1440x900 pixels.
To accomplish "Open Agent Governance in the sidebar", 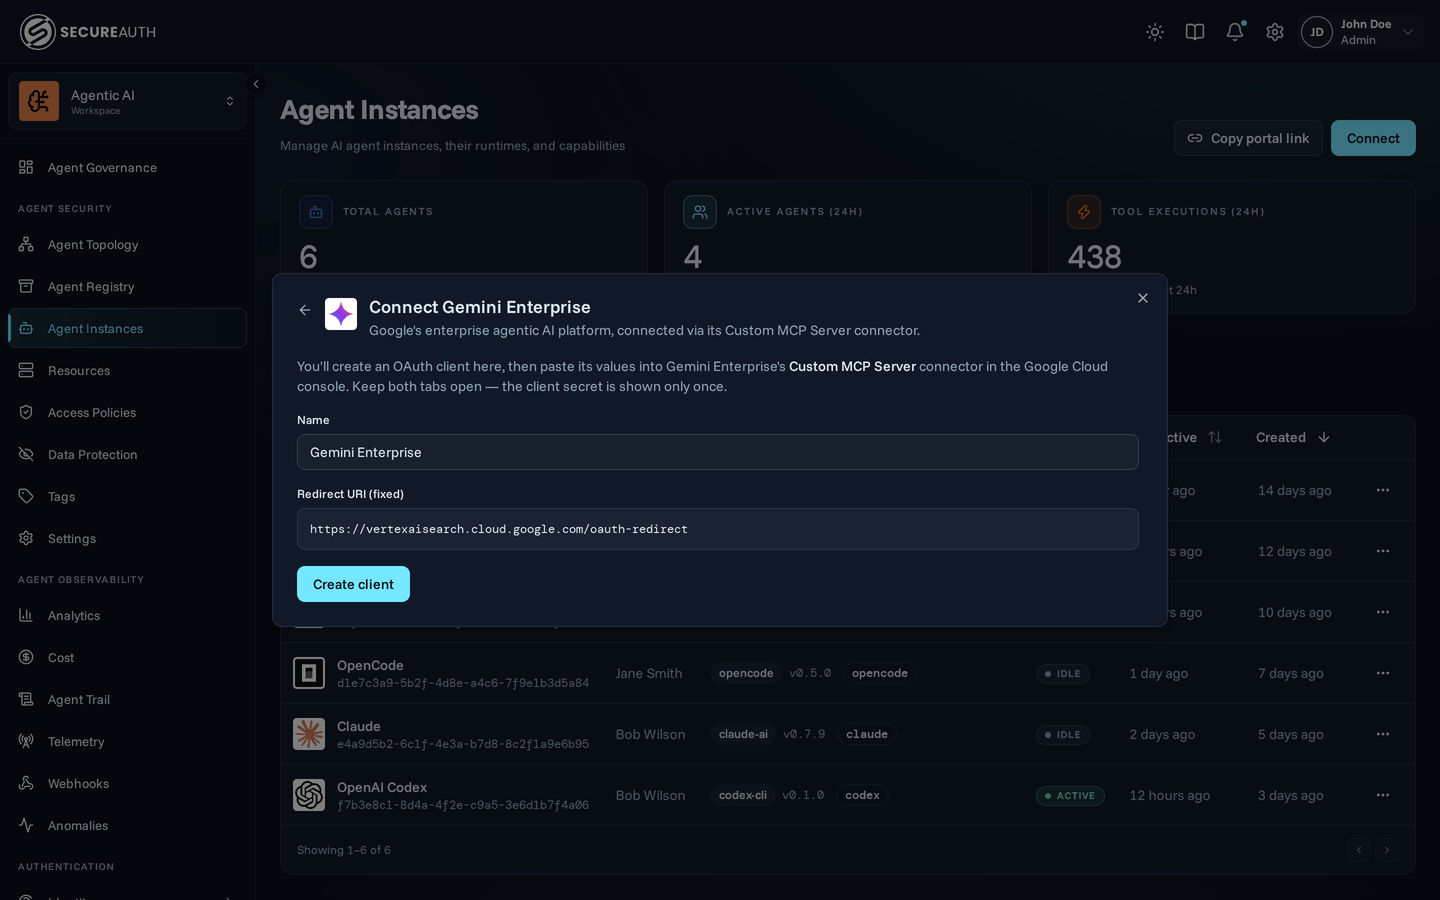I will pyautogui.click(x=127, y=167).
